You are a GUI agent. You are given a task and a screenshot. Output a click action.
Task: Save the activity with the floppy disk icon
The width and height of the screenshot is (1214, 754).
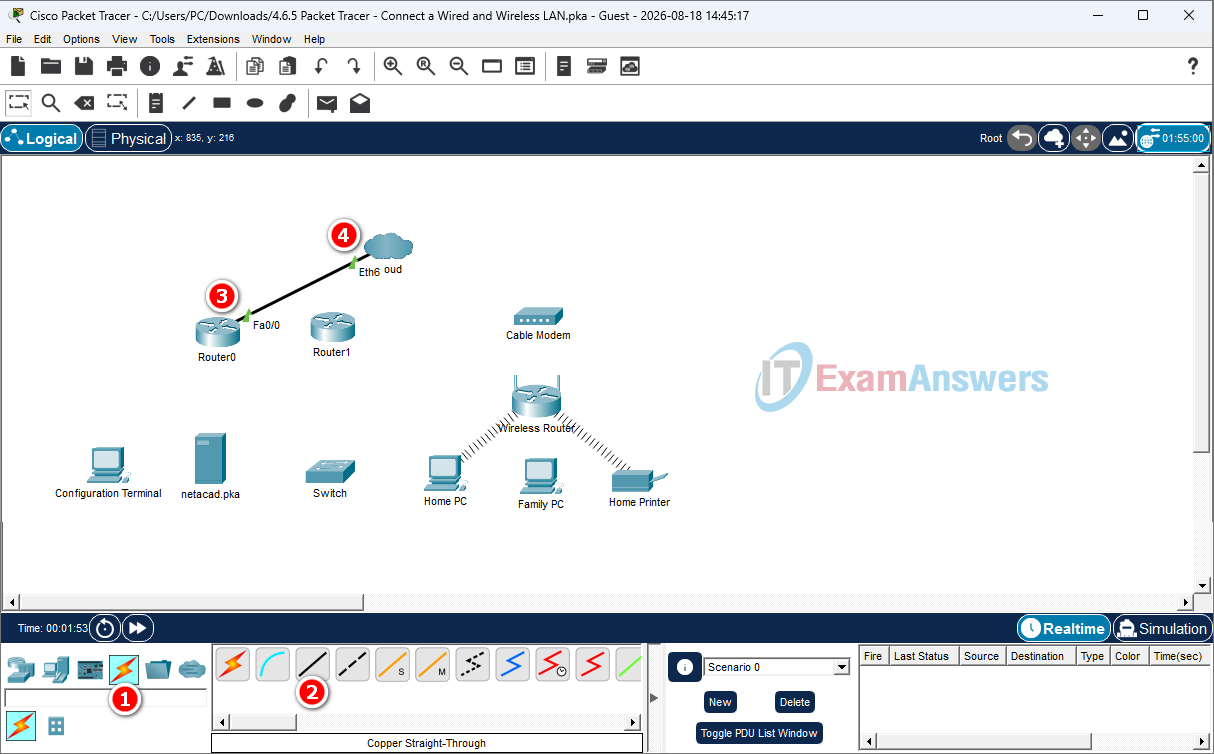(84, 66)
